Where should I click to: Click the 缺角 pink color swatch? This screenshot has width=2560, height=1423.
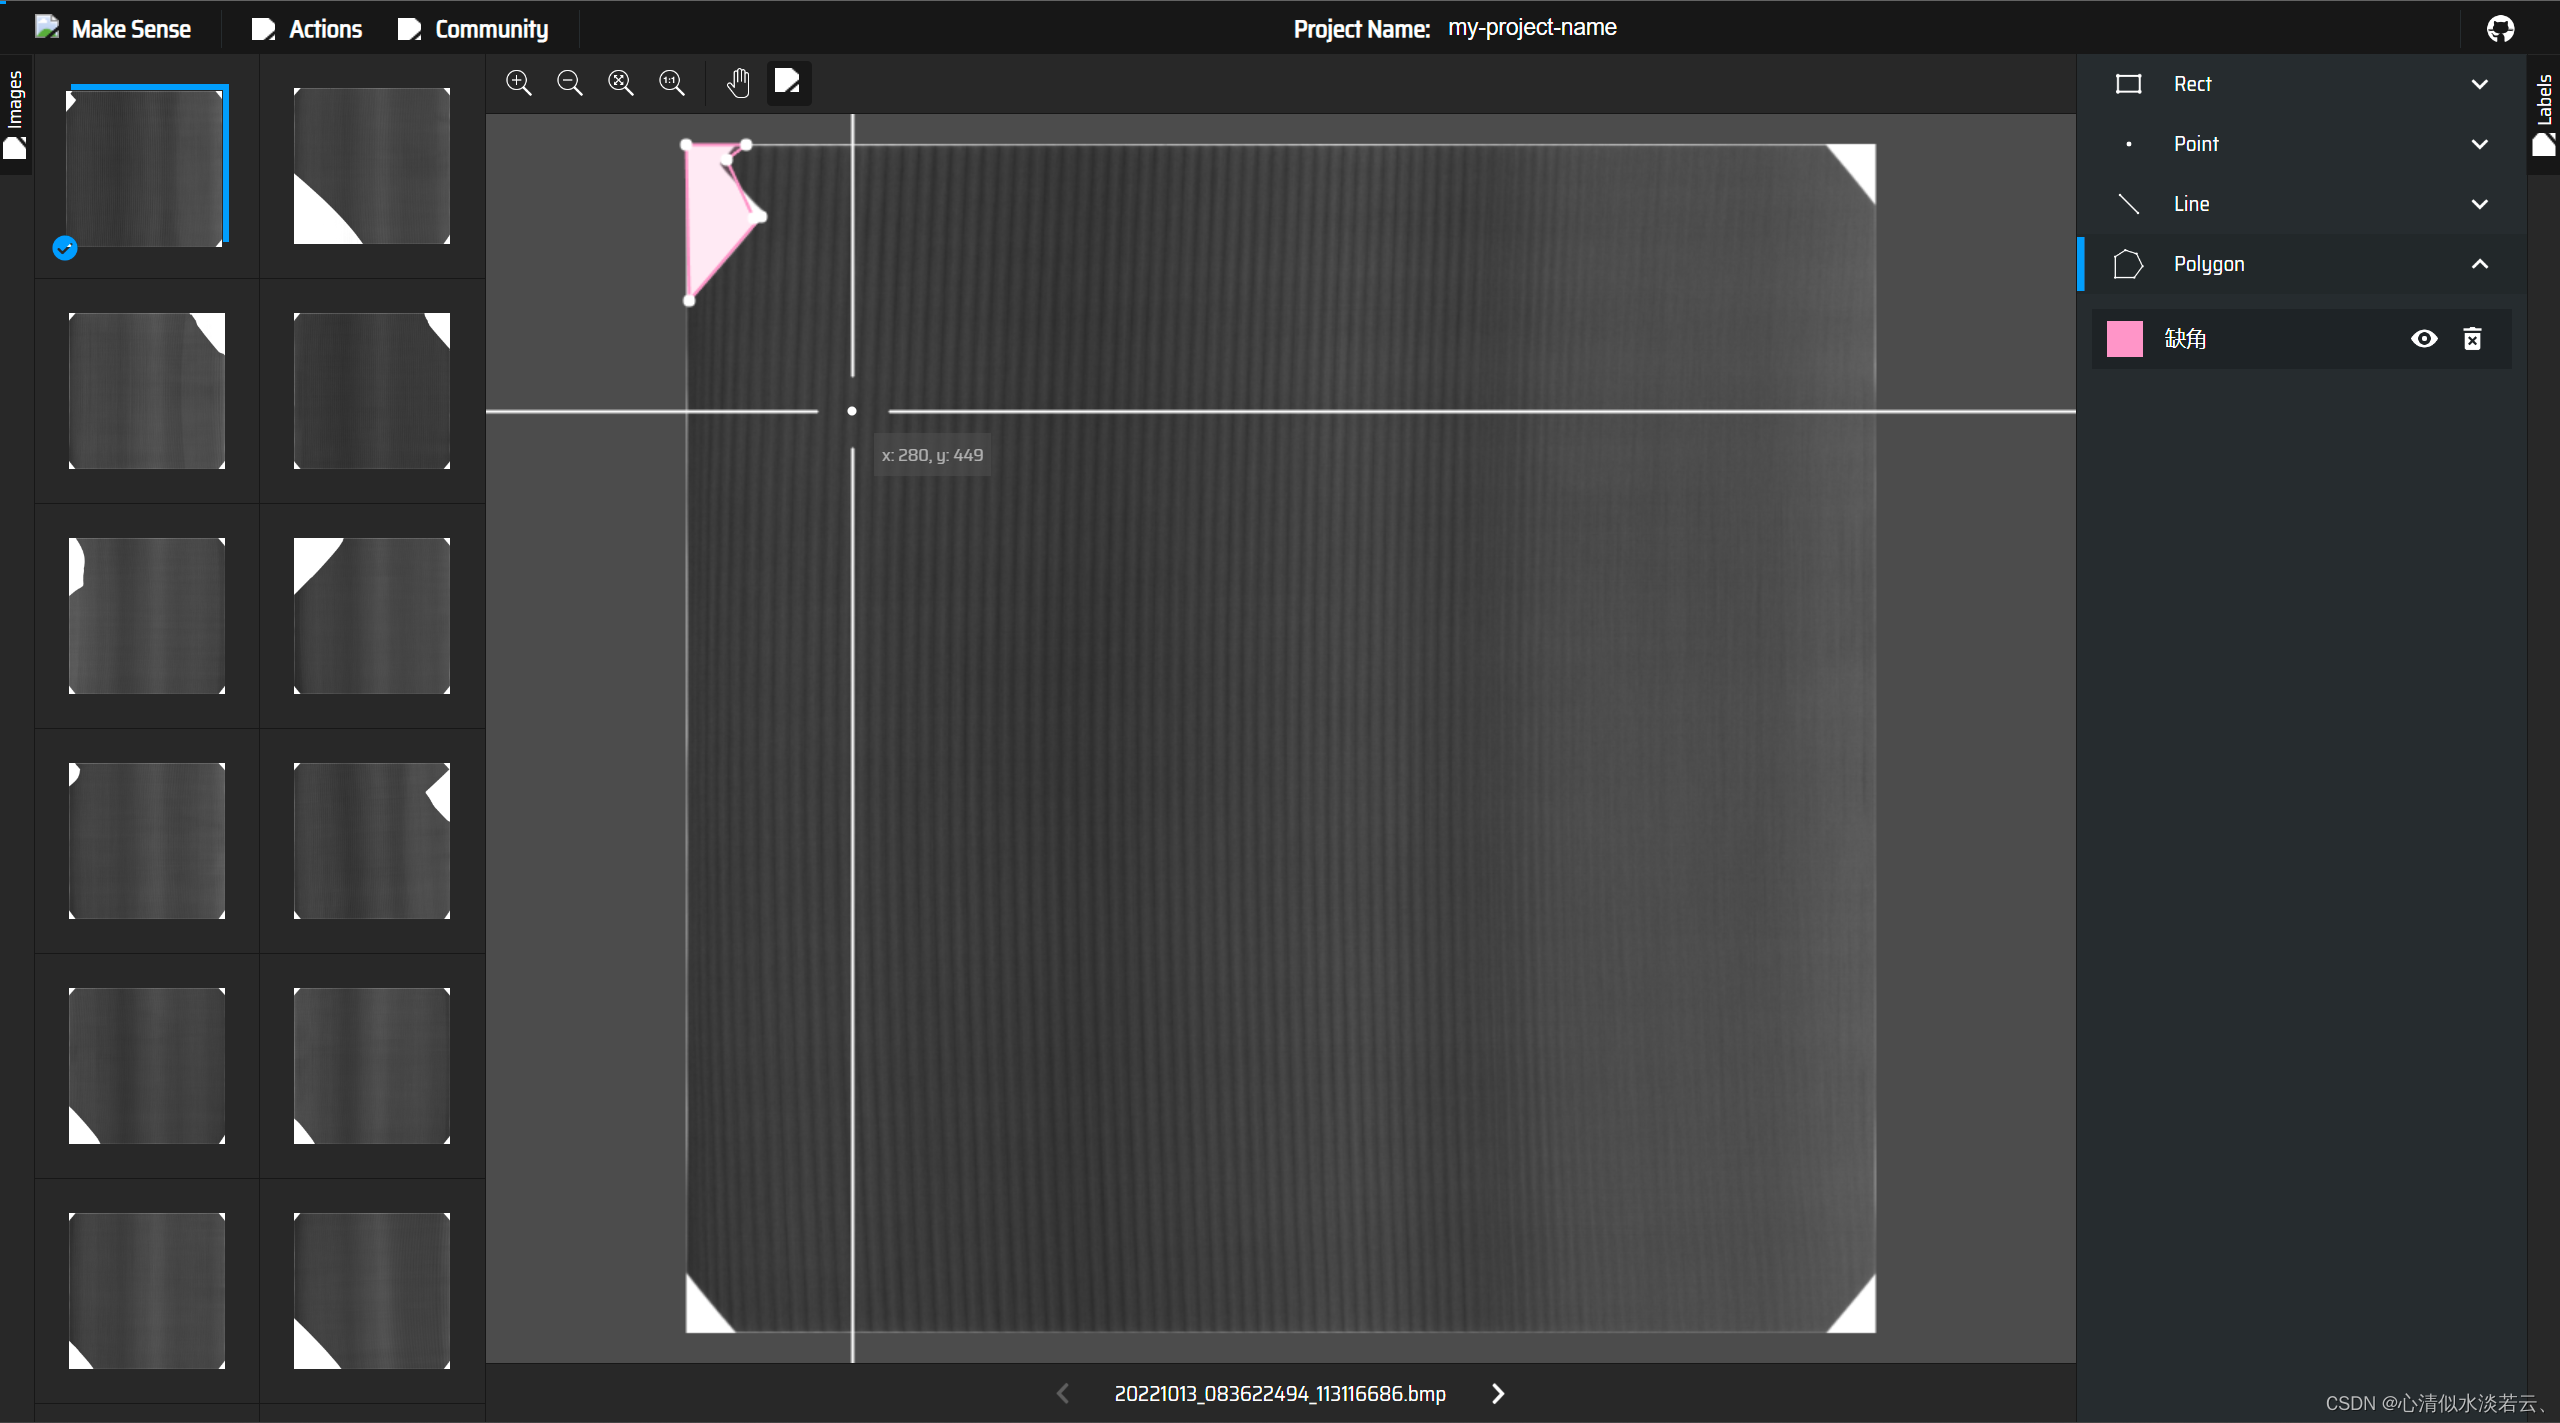(2125, 336)
